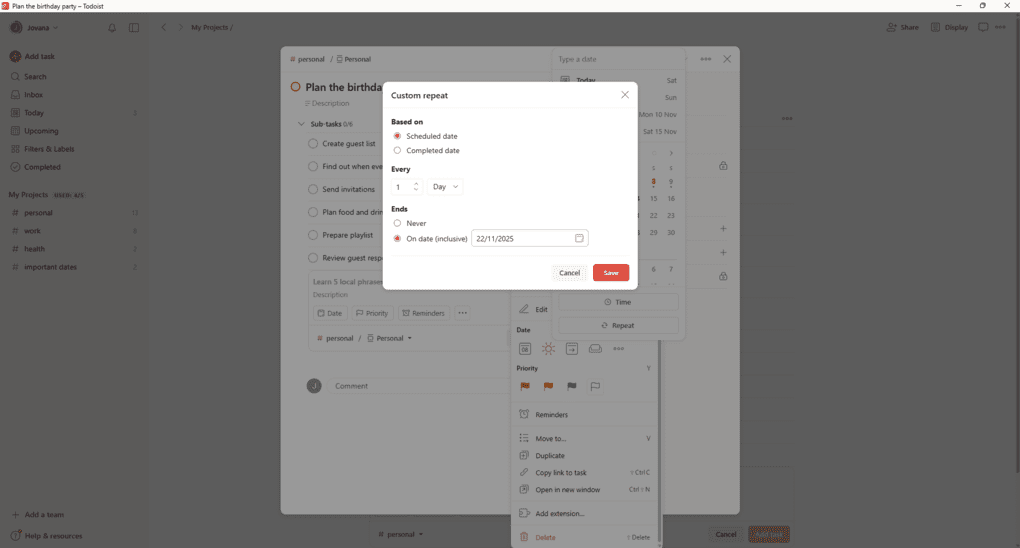The height and width of the screenshot is (548, 1020).
Task: Close the Custom repeat dialog
Action: click(624, 95)
